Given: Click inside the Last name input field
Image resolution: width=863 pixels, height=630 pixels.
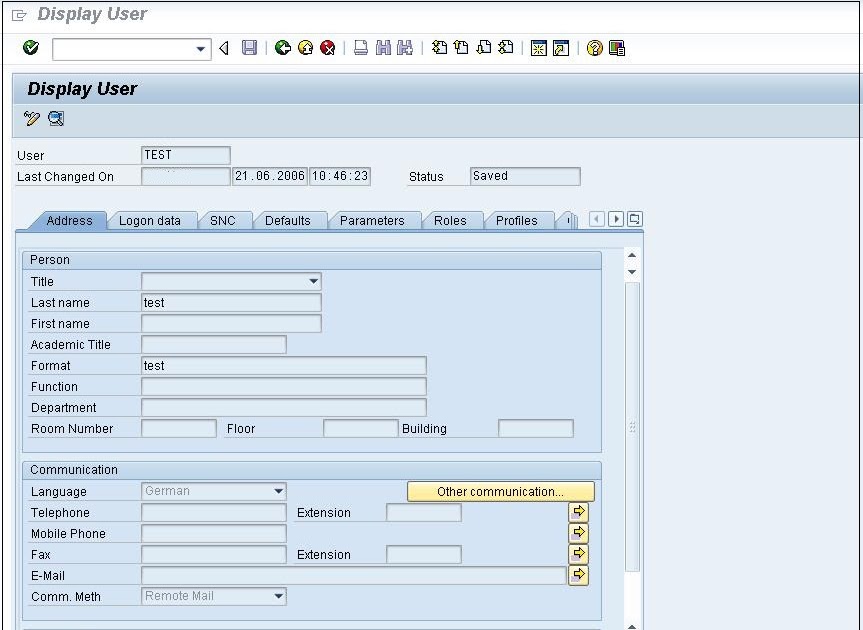Looking at the screenshot, I should (x=230, y=302).
